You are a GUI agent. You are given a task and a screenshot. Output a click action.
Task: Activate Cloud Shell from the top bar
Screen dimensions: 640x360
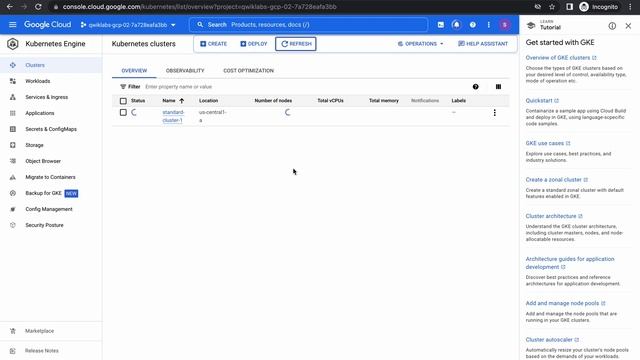point(440,24)
